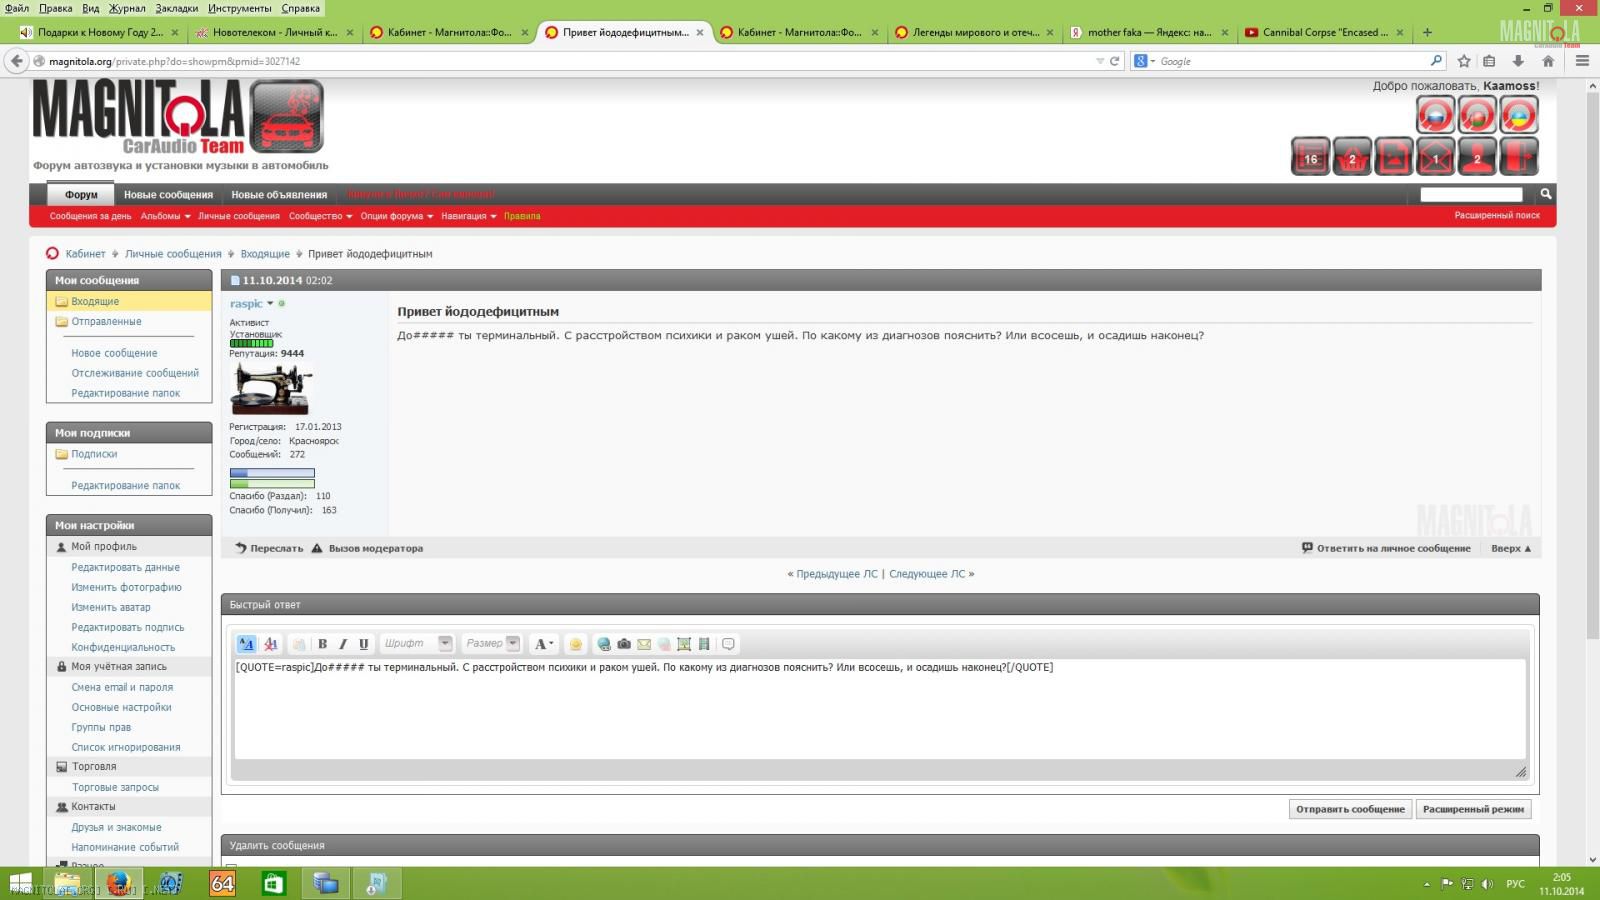
Task: Insert email link via envelope icon
Action: (644, 644)
